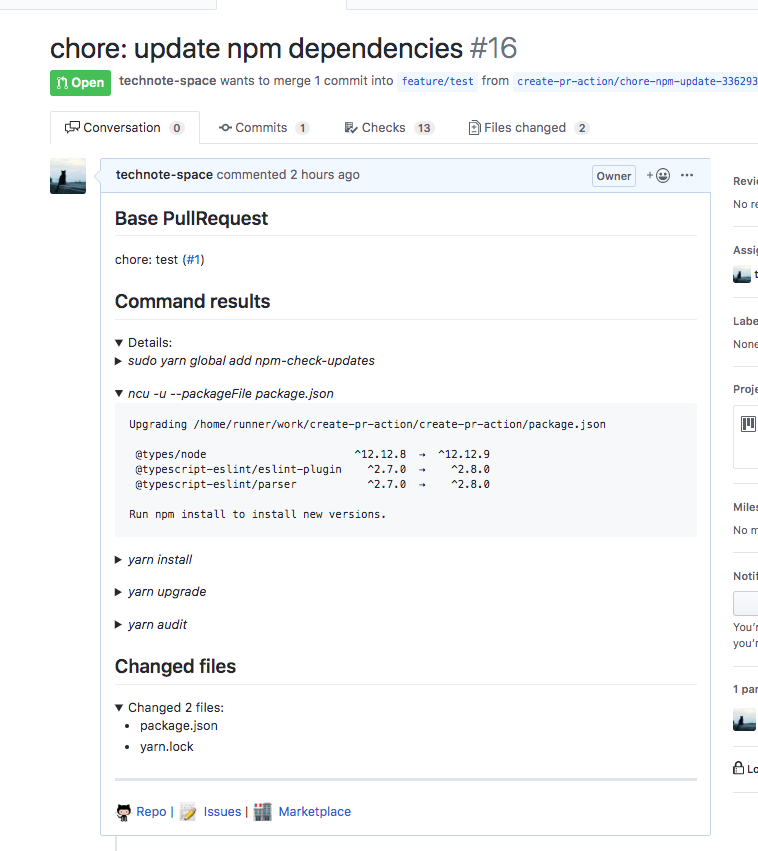This screenshot has width=758, height=851.
Task: Expand sudo yarn global add npm-check-updates
Action: click(x=245, y=361)
